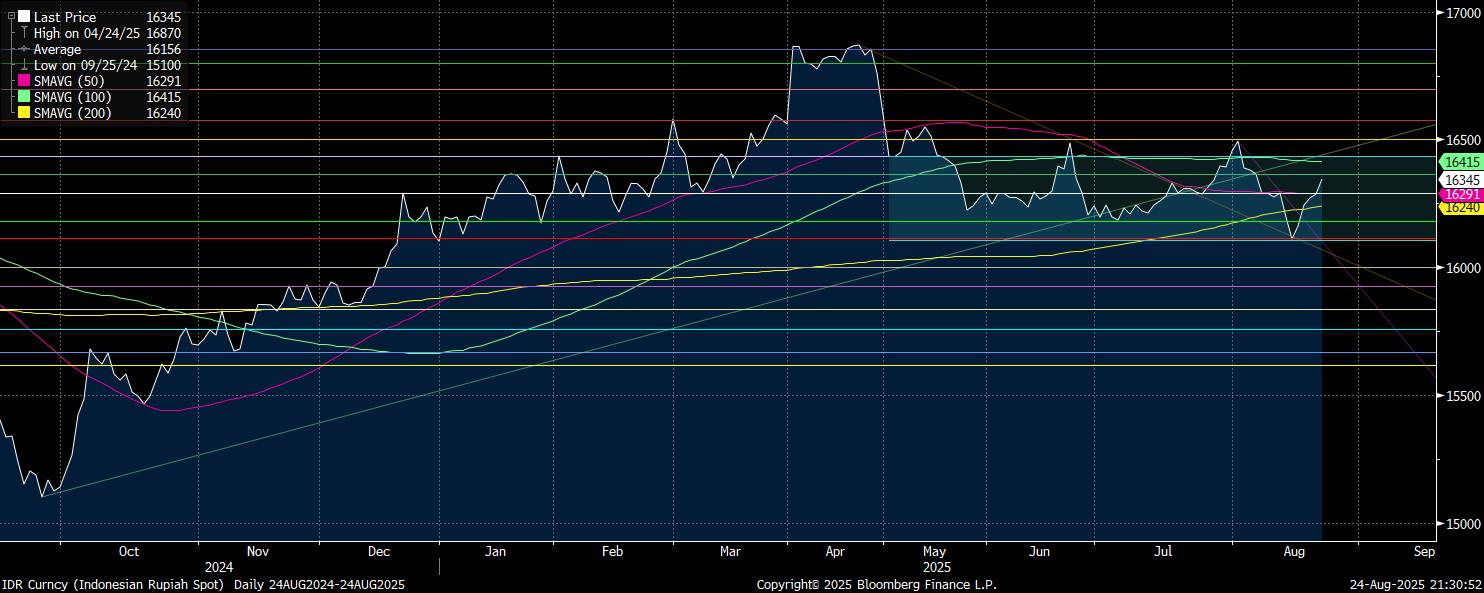
Task: Click the green SMAVG (100) legend swatch
Action: [24, 97]
